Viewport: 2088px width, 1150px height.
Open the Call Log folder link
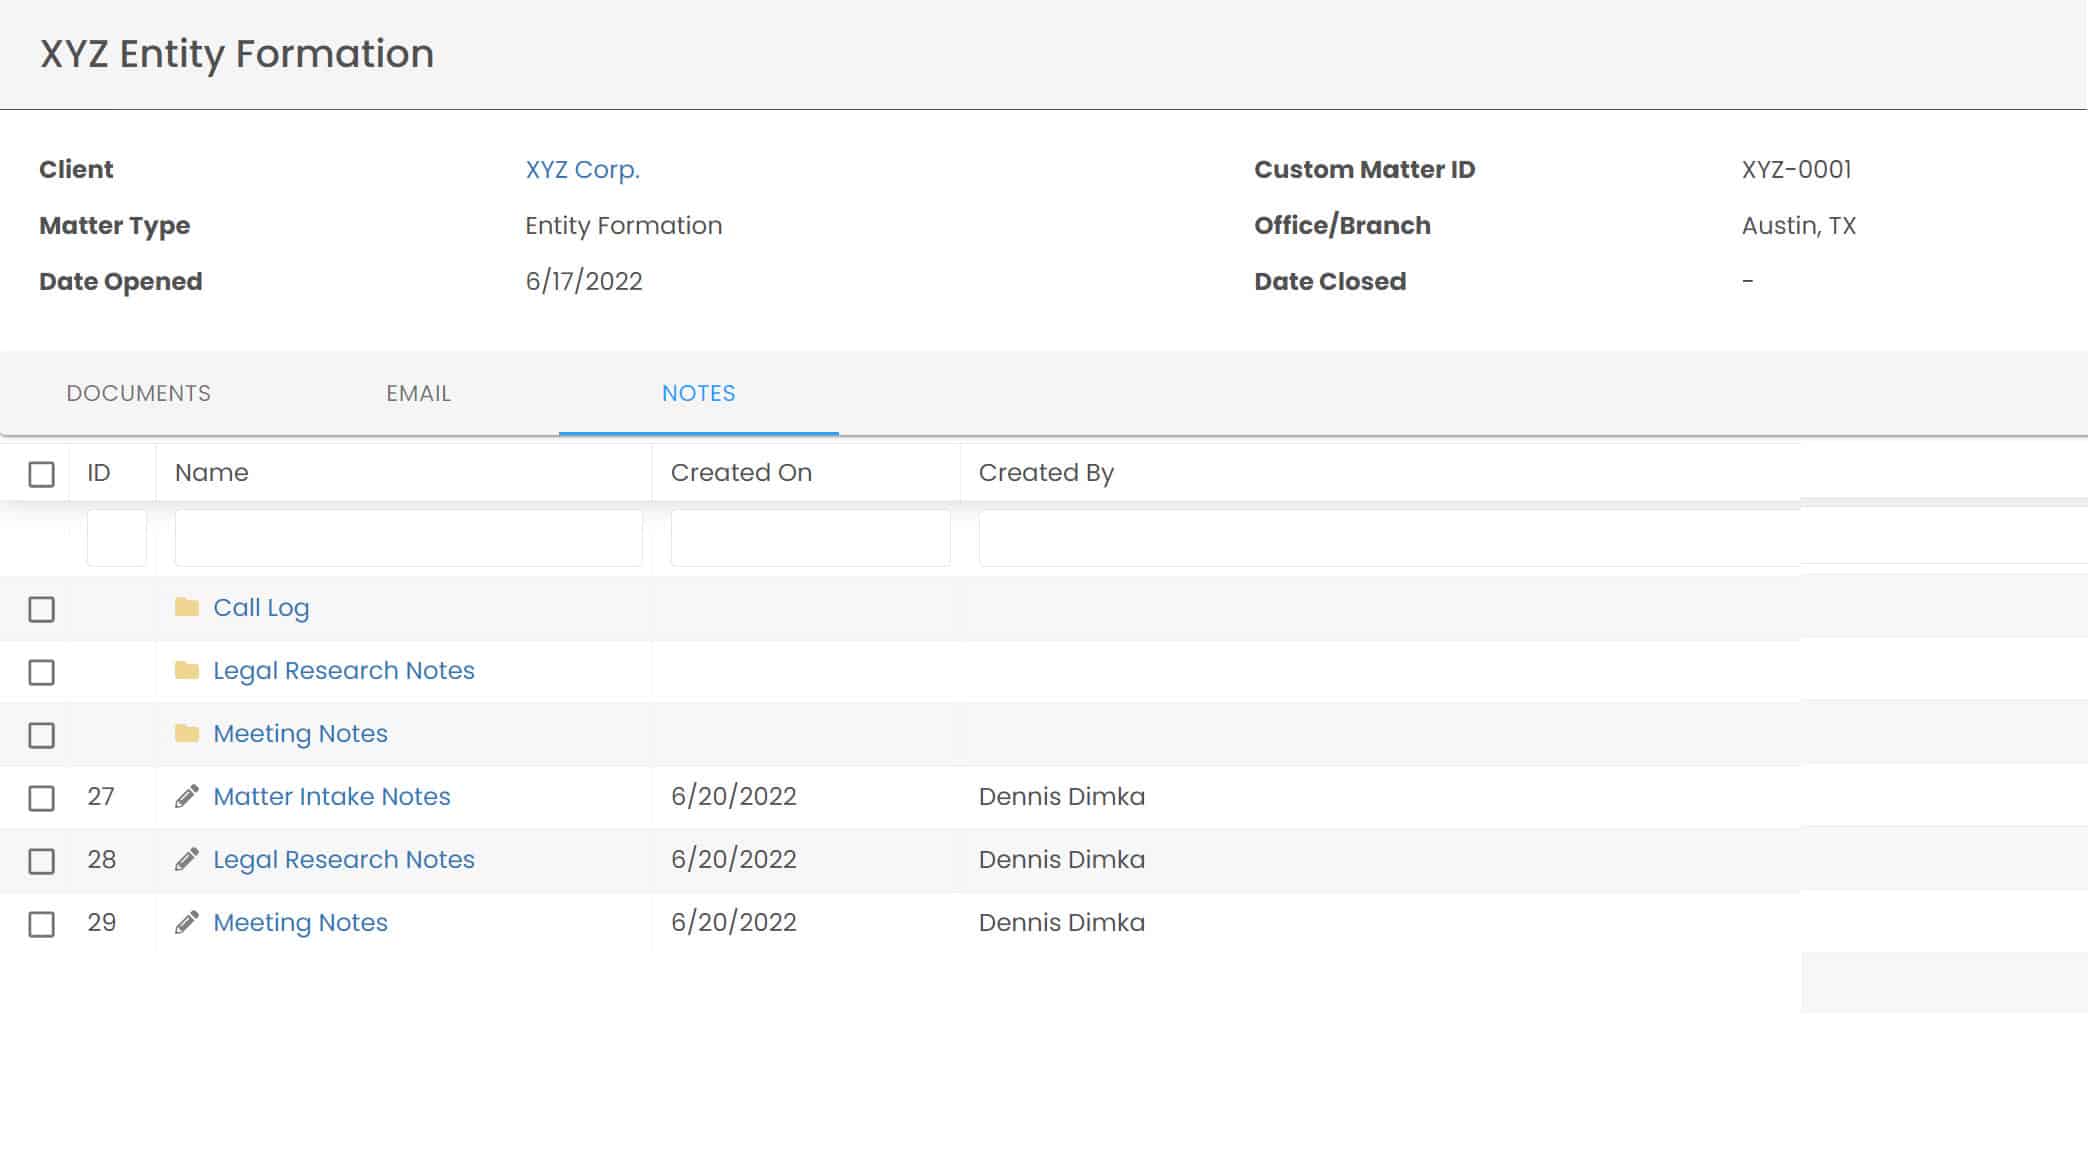[261, 607]
